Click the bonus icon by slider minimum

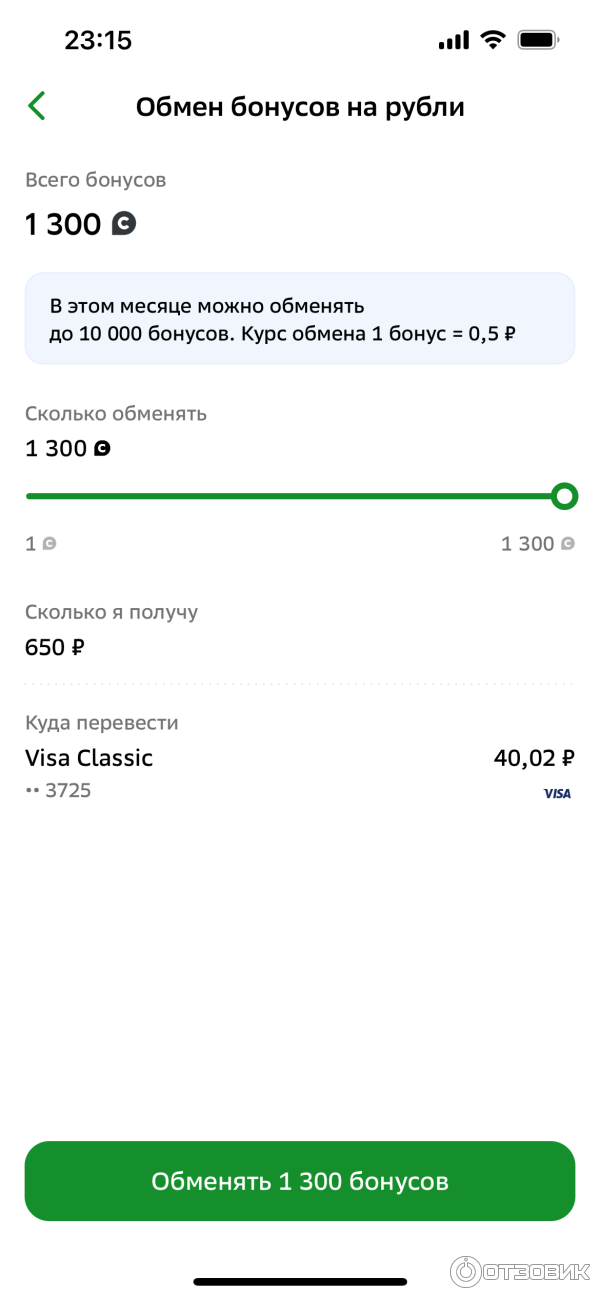click(x=49, y=544)
